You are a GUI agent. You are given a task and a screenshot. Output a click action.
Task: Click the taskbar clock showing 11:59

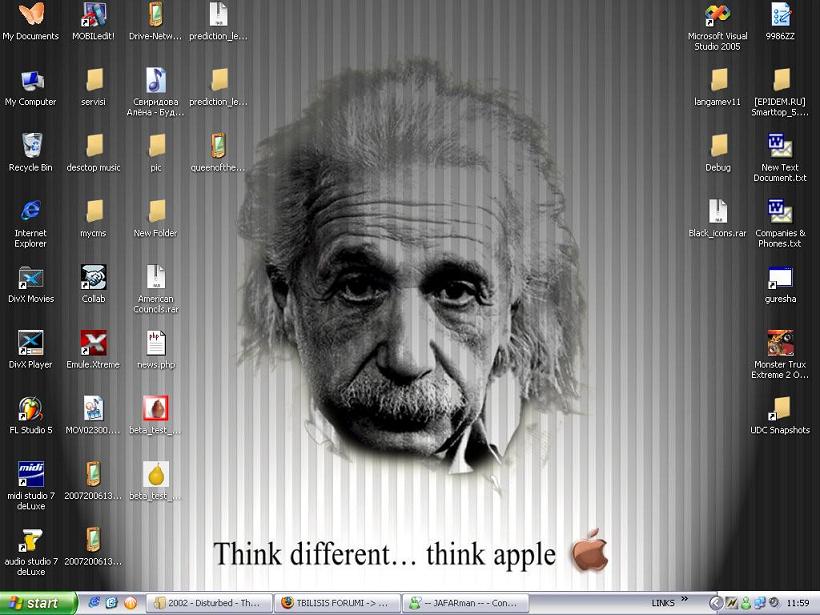coord(798,603)
